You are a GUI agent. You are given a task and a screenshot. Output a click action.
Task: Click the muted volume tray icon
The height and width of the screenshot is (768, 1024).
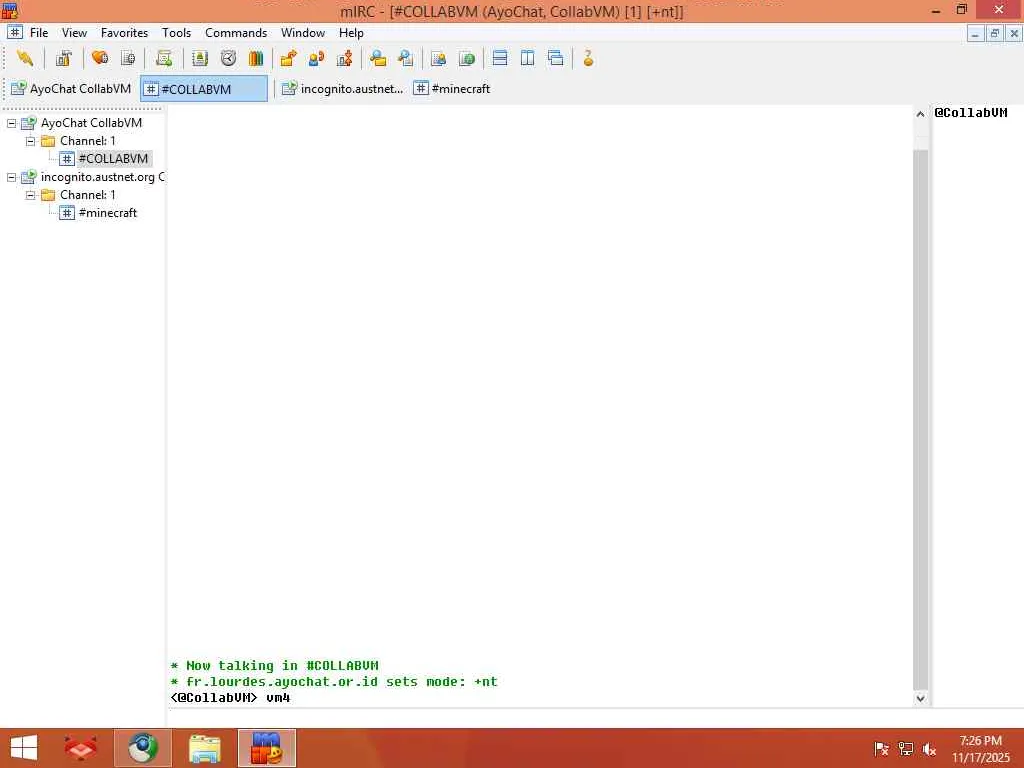929,749
